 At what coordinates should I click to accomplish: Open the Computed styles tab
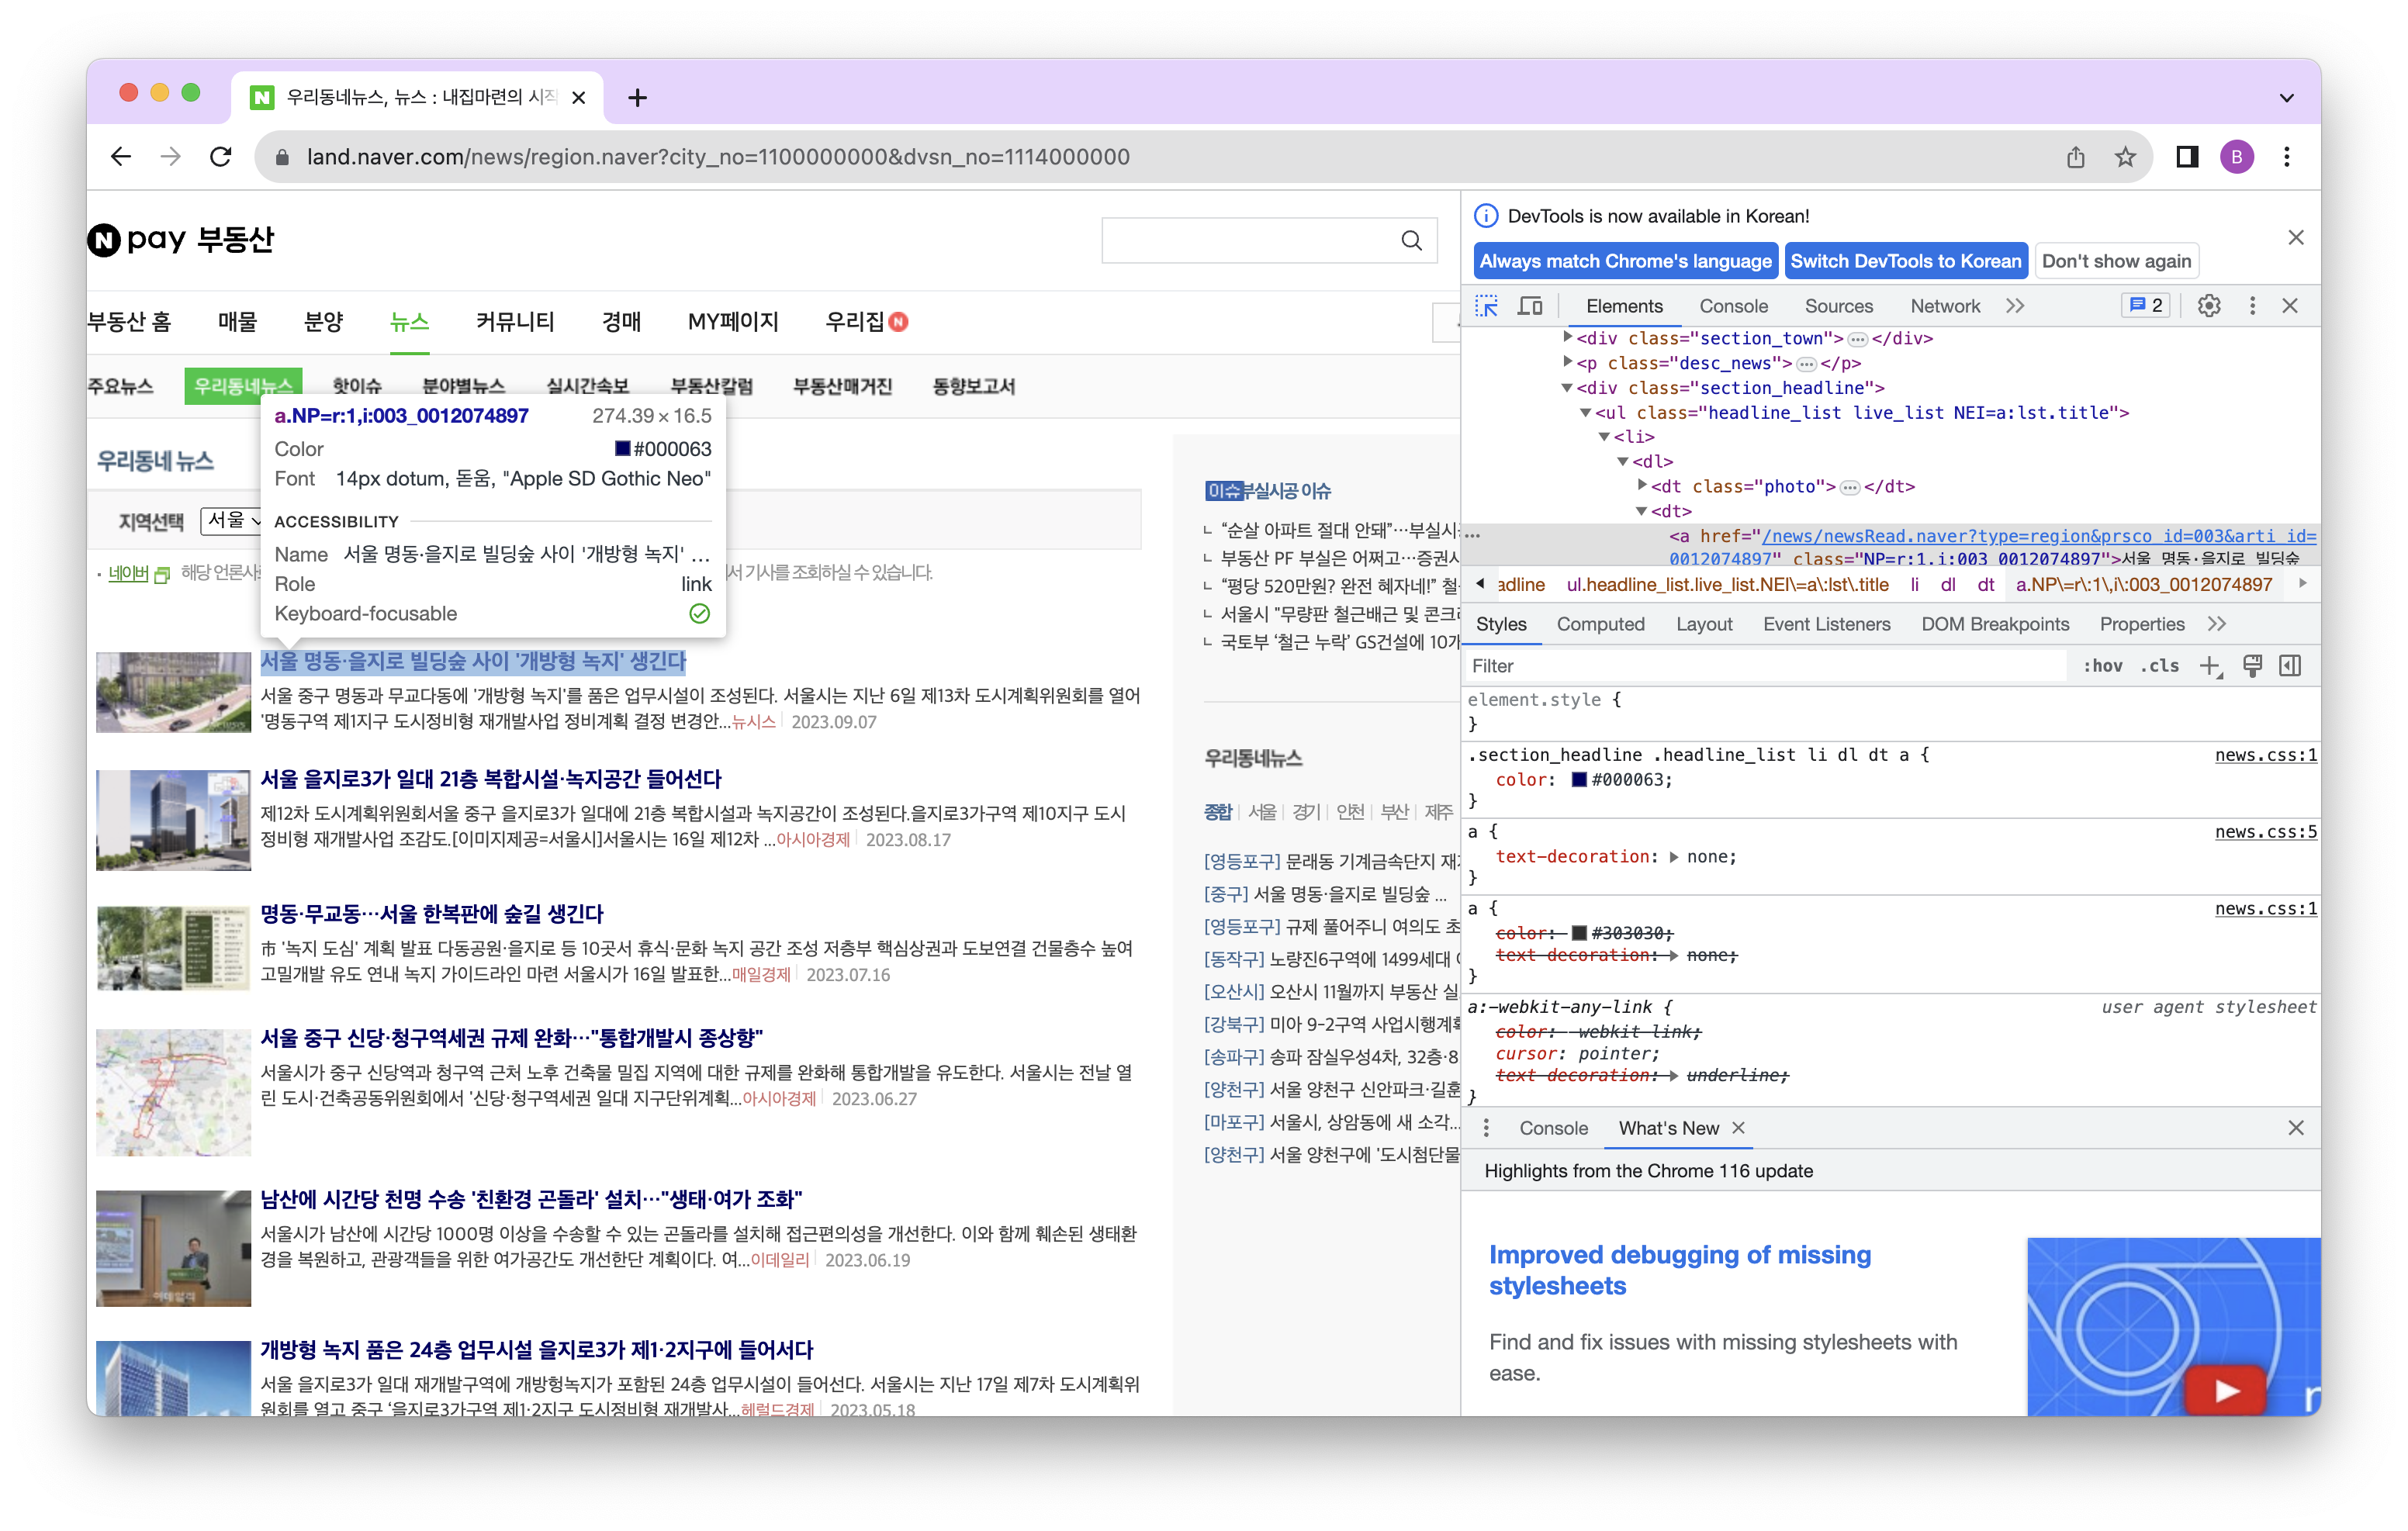[x=1600, y=624]
